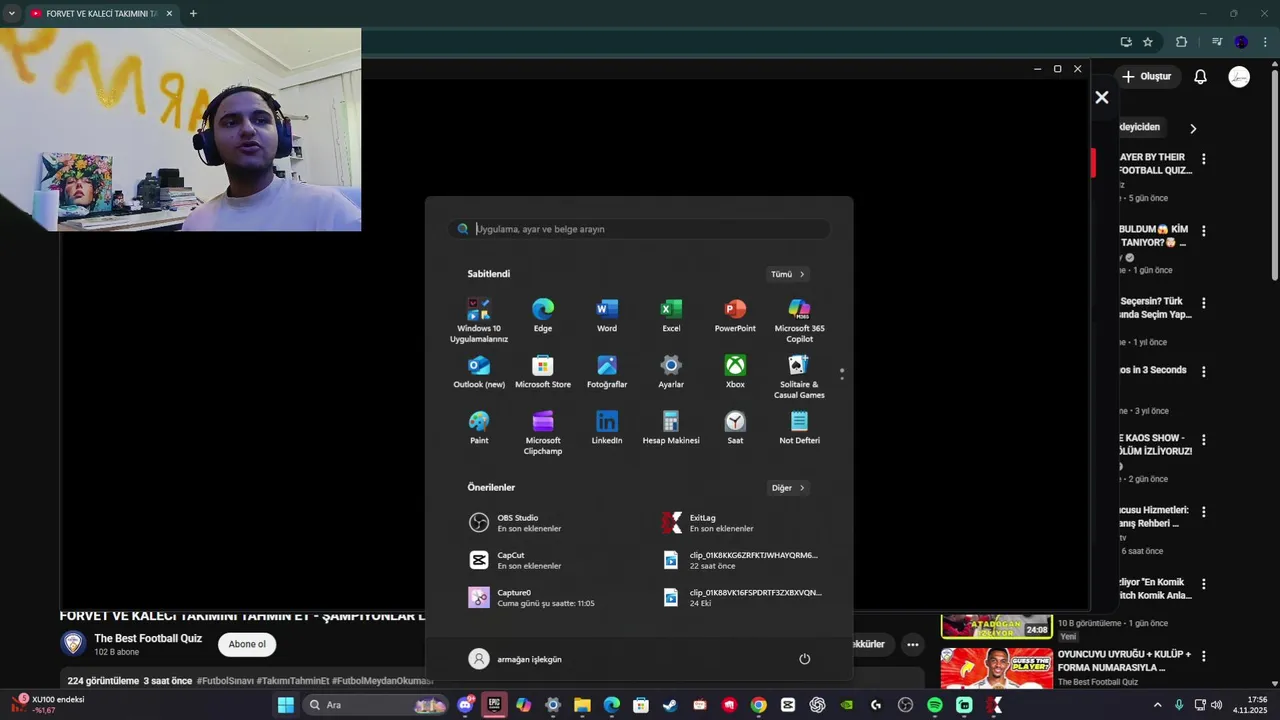1280x720 pixels.
Task: Open Spotify from the taskbar
Action: click(935, 705)
